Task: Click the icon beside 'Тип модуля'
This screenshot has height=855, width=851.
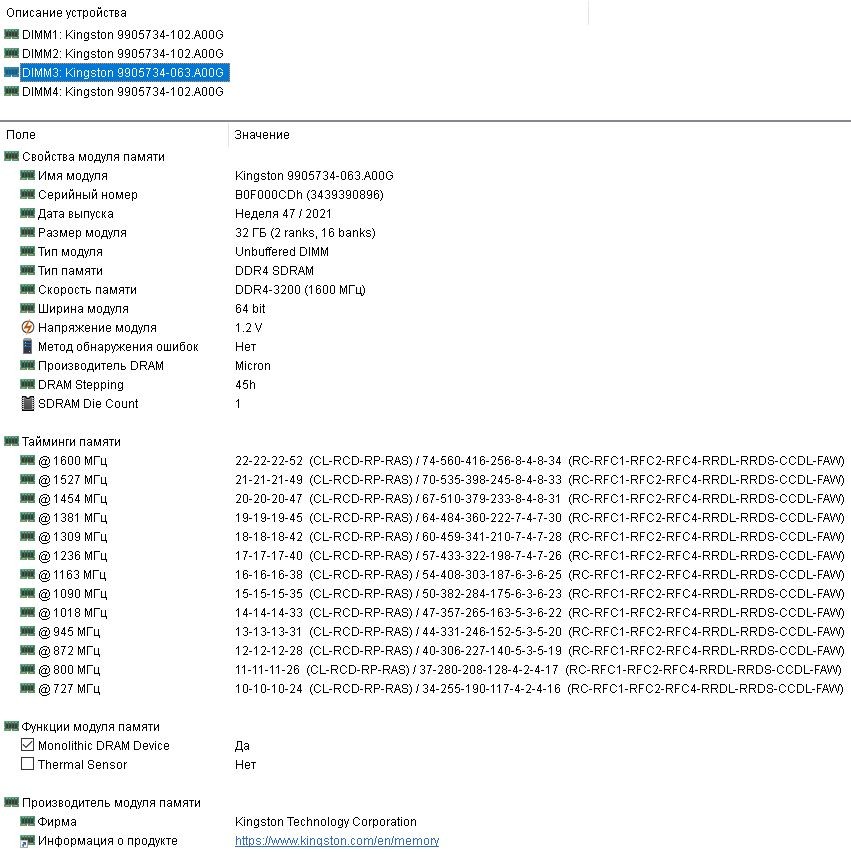Action: [x=27, y=251]
